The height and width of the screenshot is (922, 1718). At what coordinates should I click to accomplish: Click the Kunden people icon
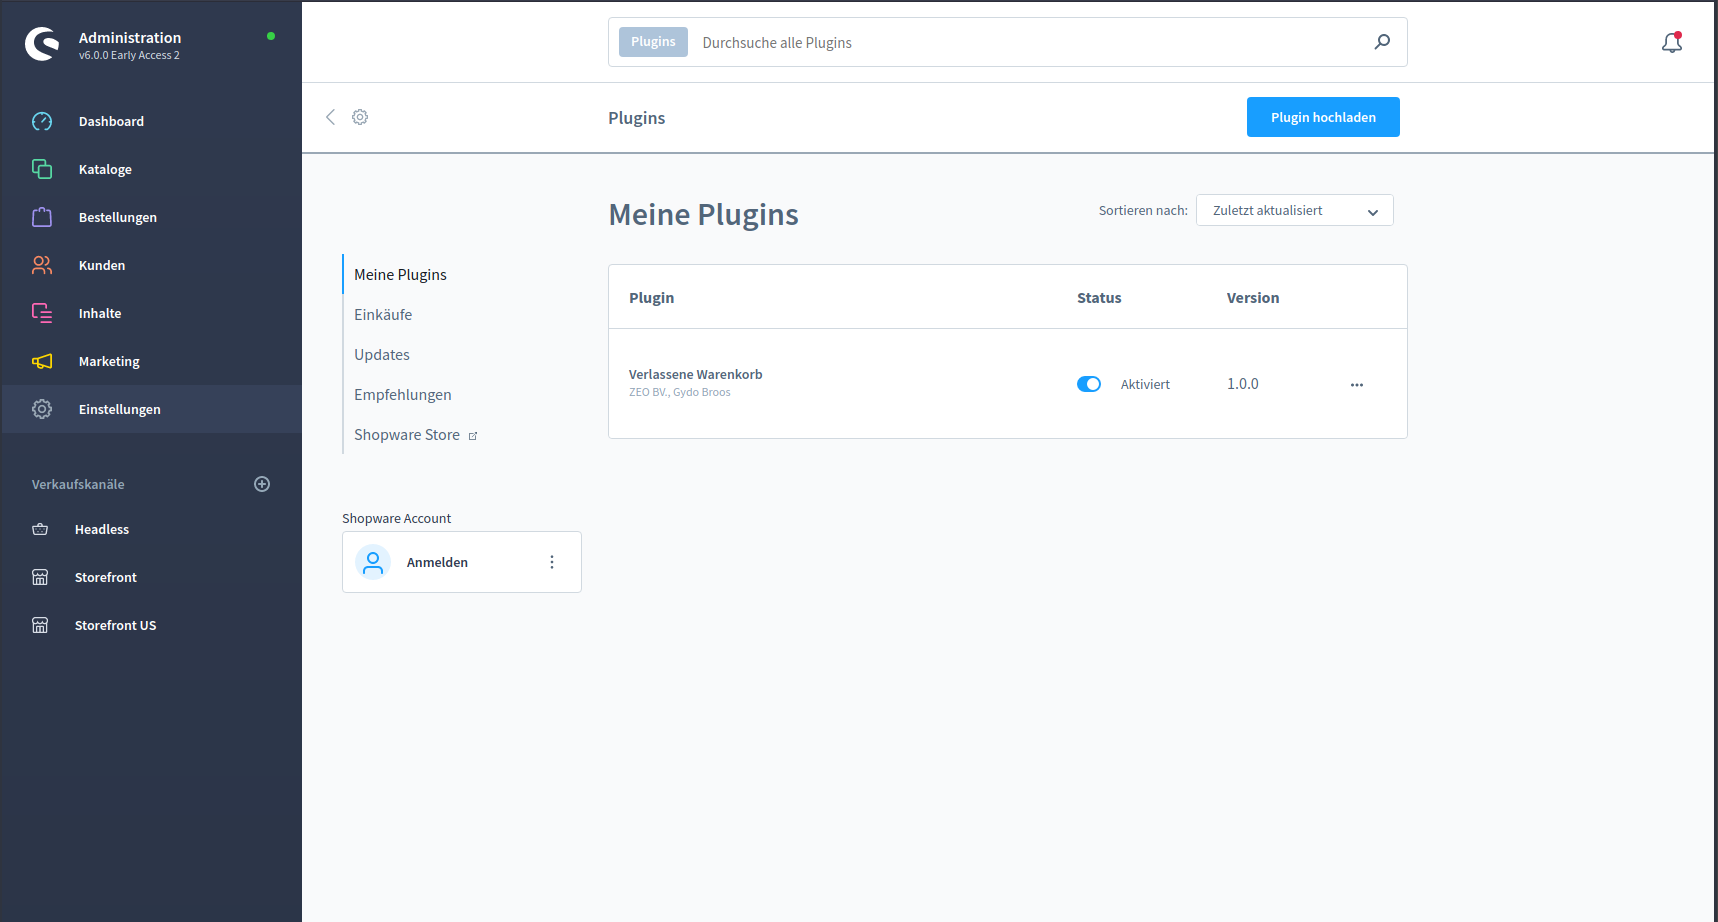point(42,265)
